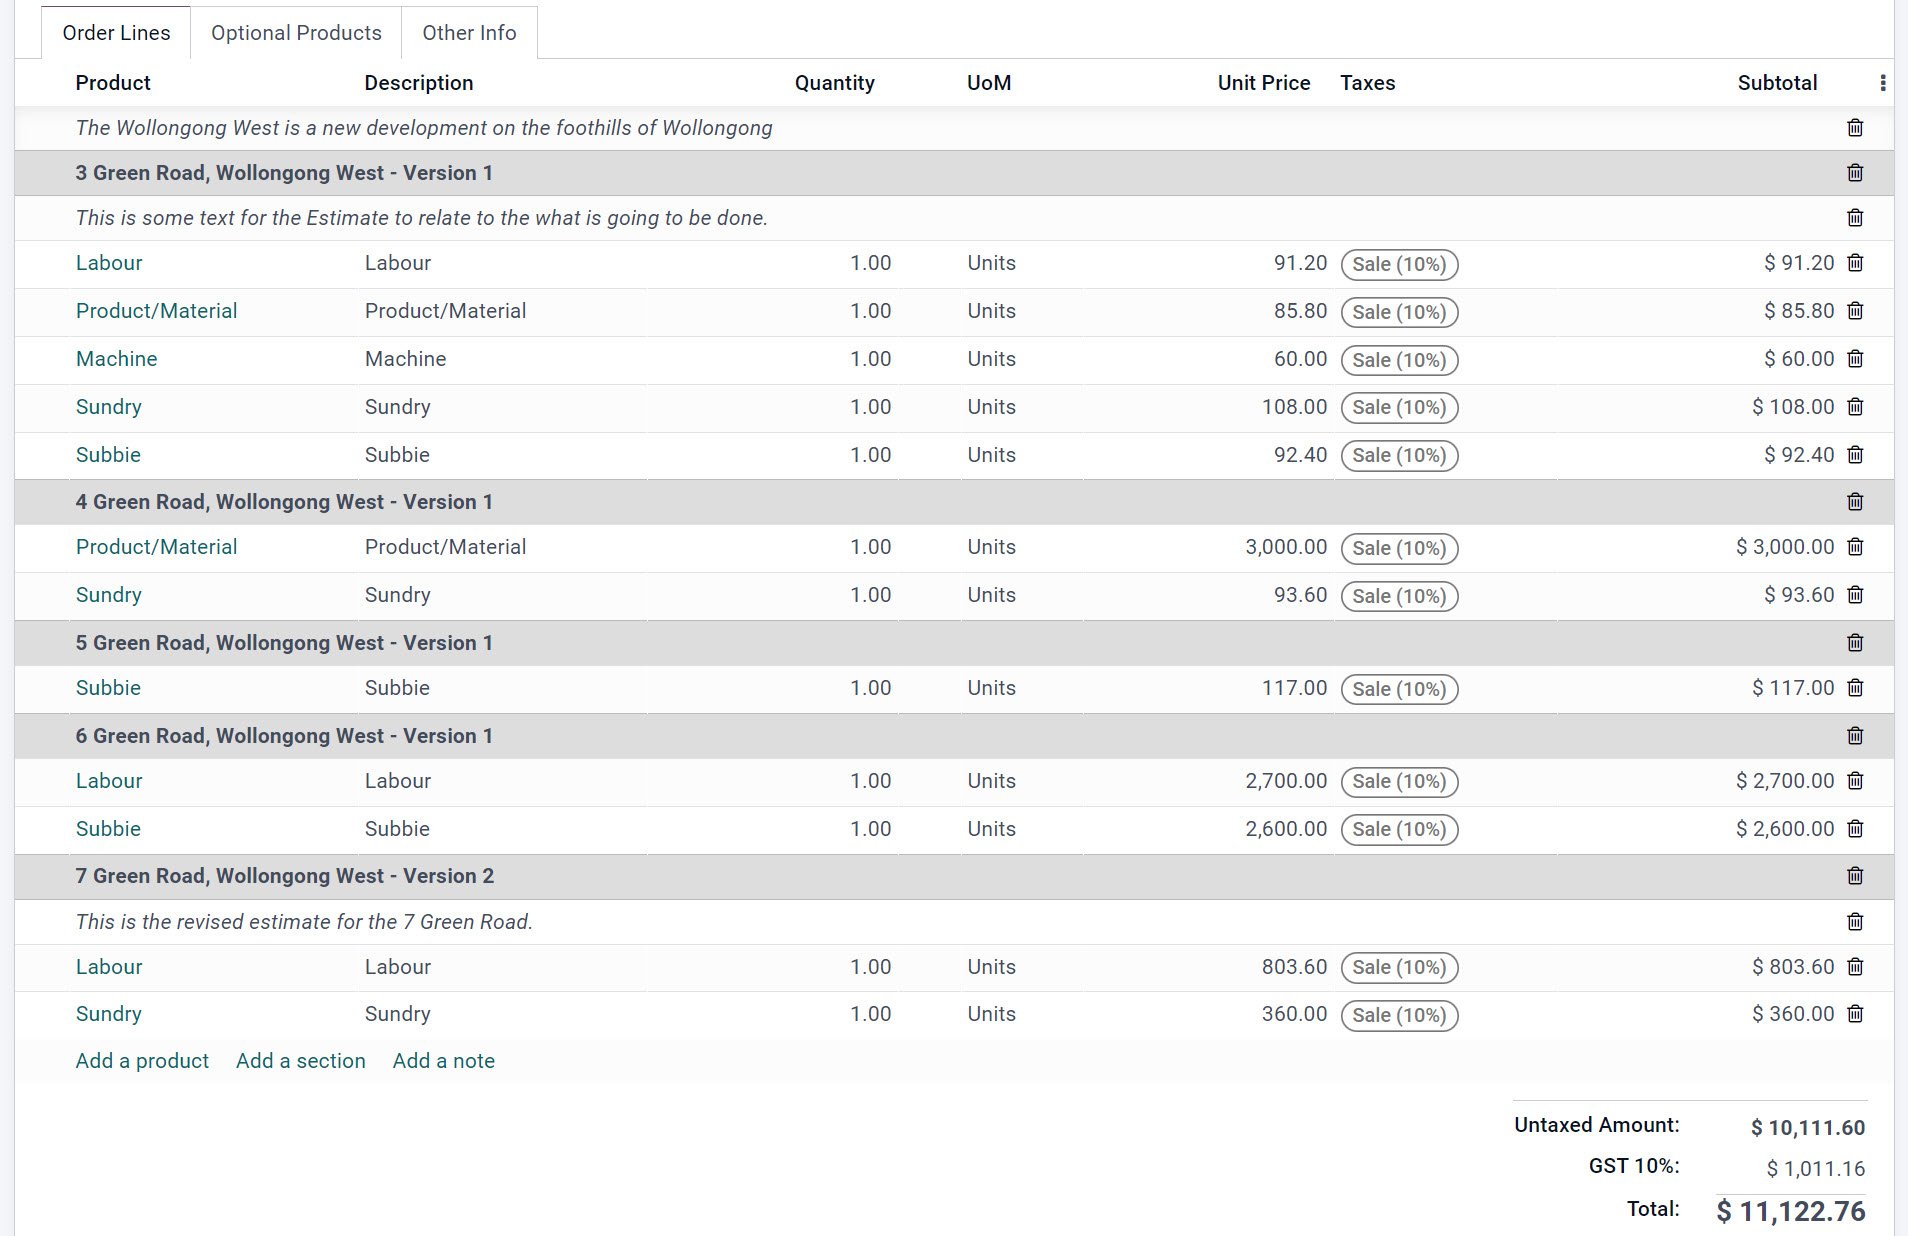
Task: Delete the 3,000.00 Product/Material line
Action: pyautogui.click(x=1855, y=547)
